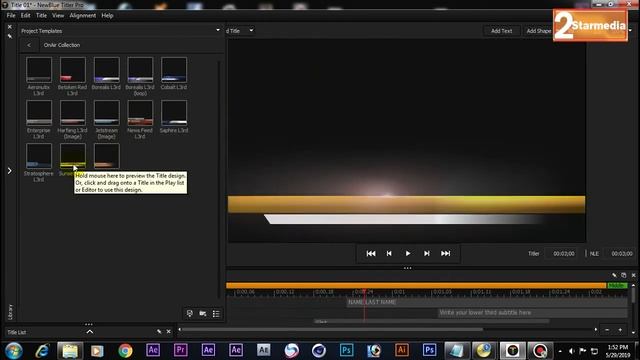This screenshot has width=640, height=360.
Task: Open Google Chrome from the taskbar
Action: (125, 351)
